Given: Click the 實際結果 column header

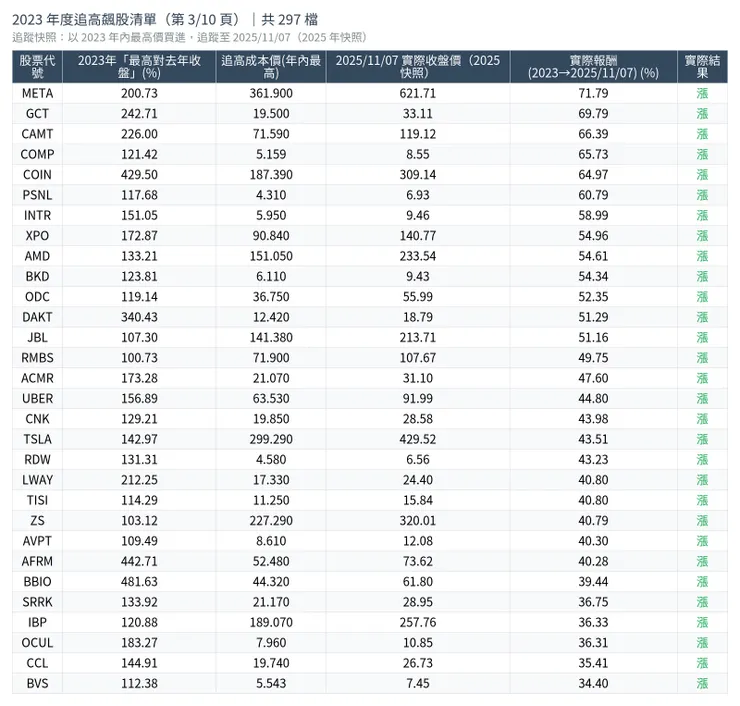Looking at the screenshot, I should point(702,67).
